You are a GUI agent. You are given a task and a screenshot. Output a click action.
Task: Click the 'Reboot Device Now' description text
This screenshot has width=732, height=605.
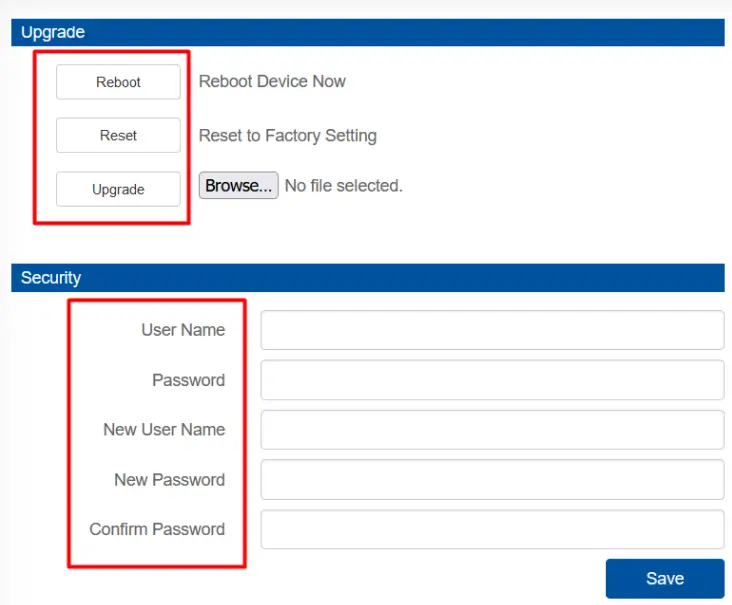272,82
